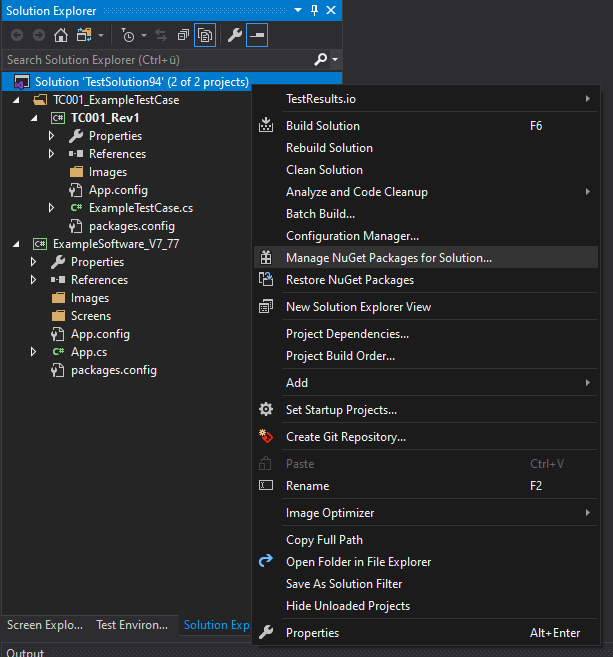Open the Image Optimizer submenu

point(426,513)
